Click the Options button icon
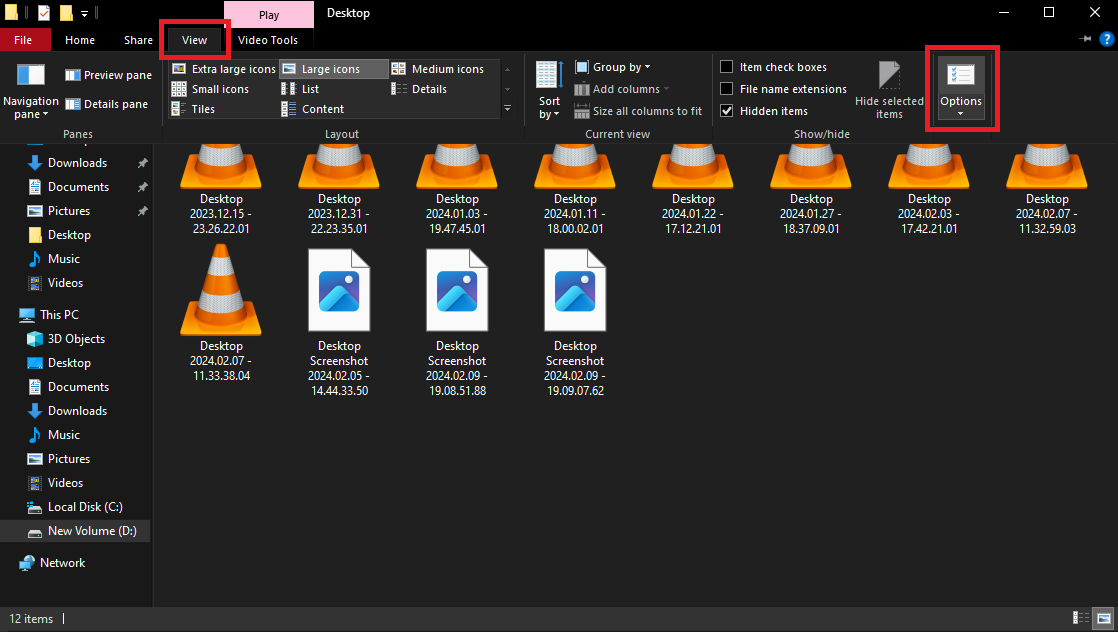Viewport: 1118px width, 632px height. pyautogui.click(x=960, y=75)
